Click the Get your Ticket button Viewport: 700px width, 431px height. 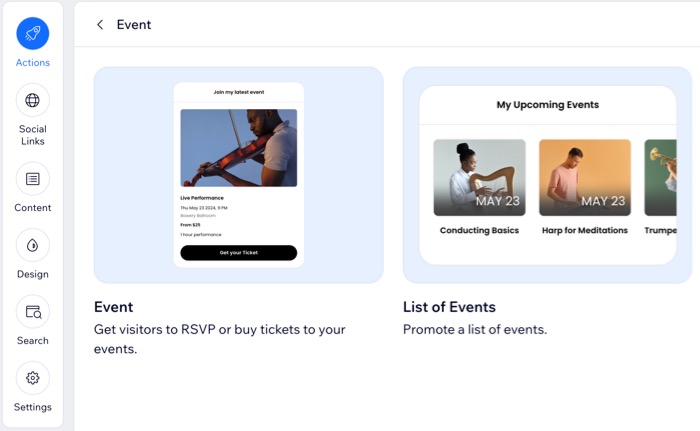point(239,253)
